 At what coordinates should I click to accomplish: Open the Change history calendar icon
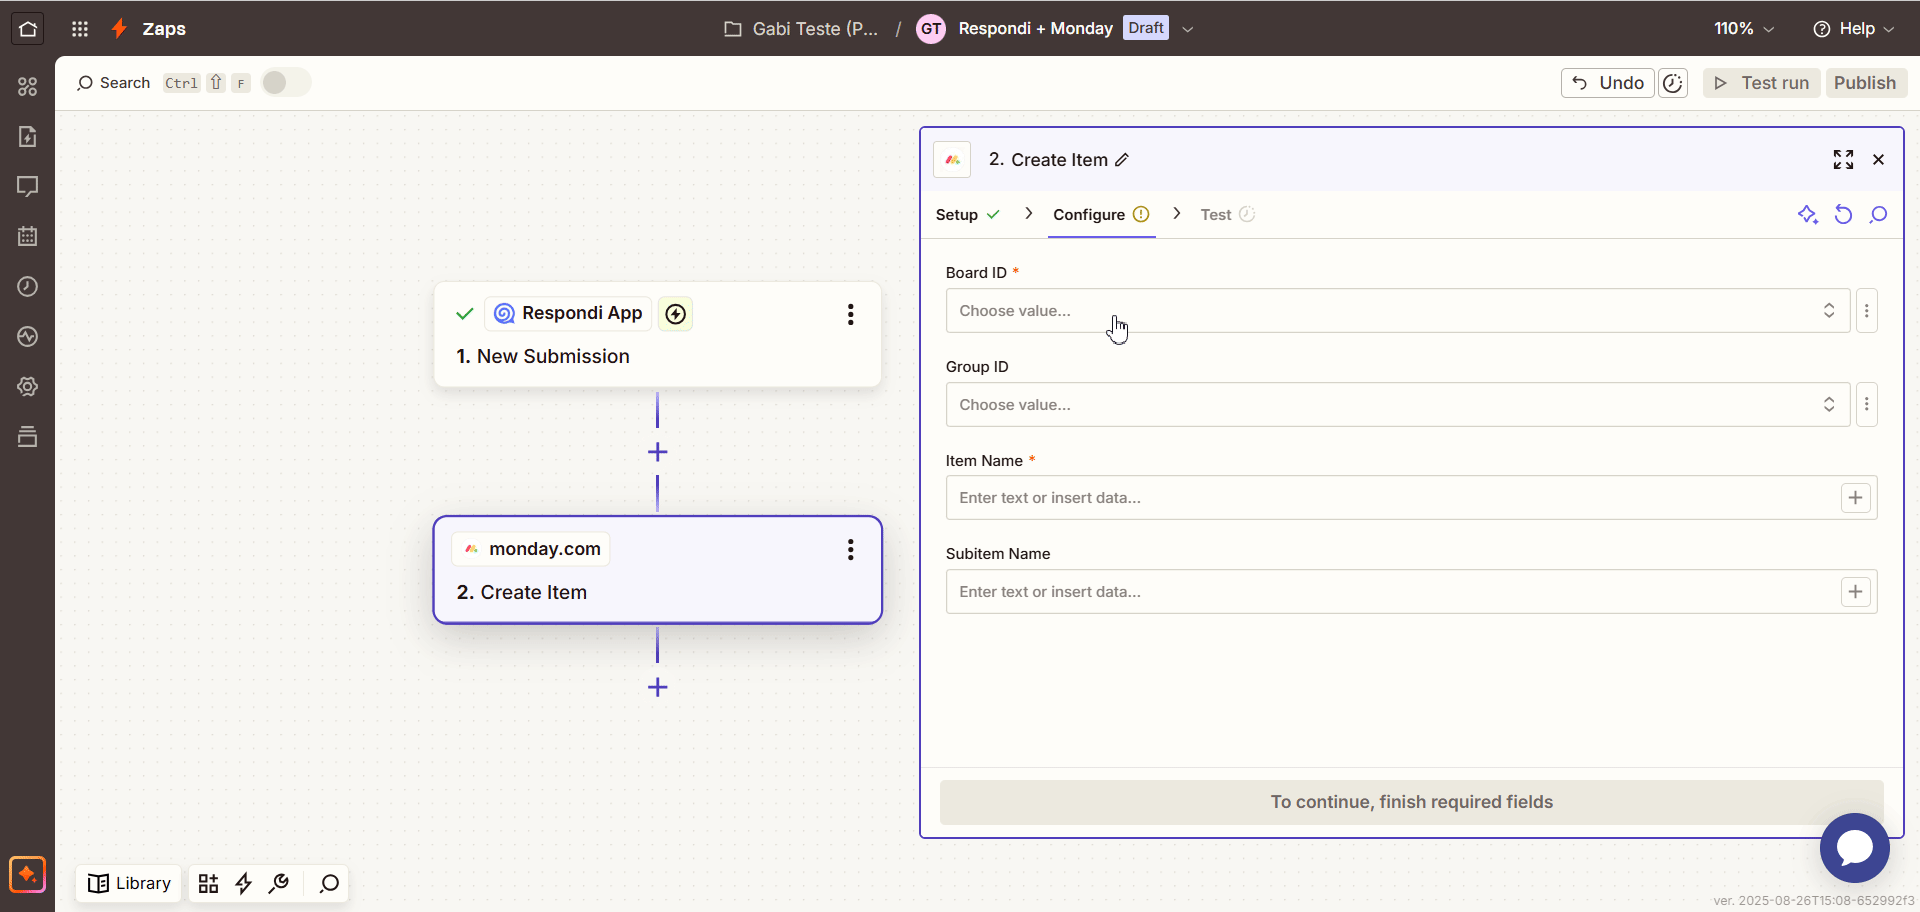[x=28, y=237]
